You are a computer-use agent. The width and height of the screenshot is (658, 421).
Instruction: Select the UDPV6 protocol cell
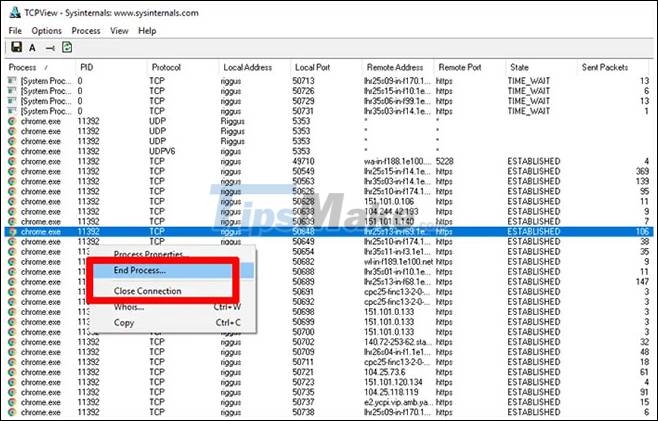[x=162, y=151]
